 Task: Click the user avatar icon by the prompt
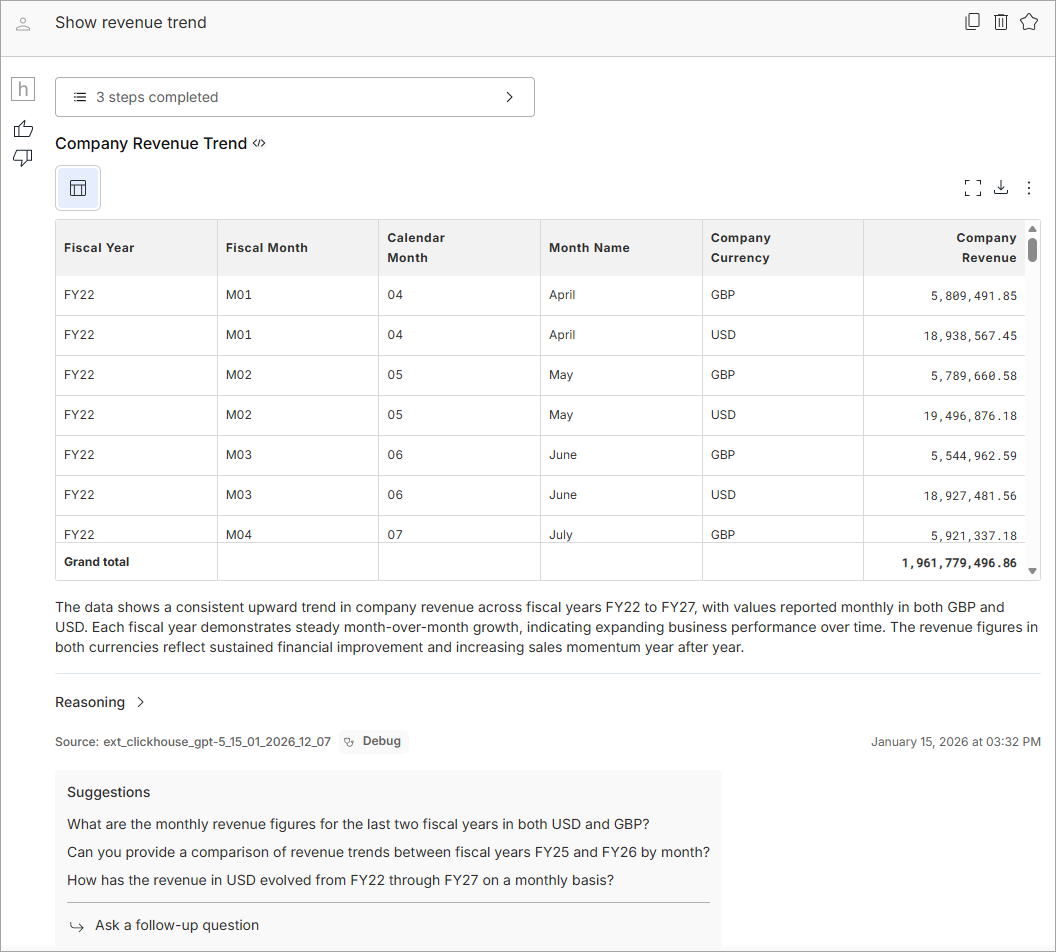coord(23,23)
